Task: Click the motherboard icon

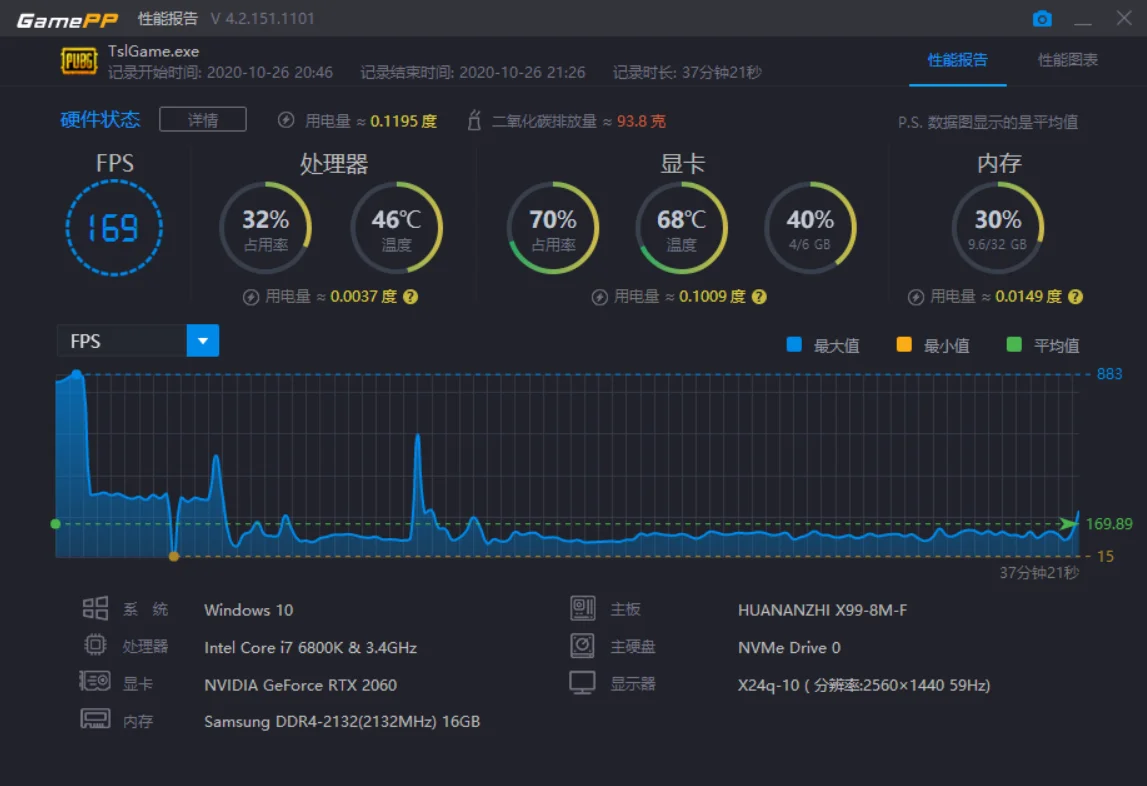Action: point(582,608)
